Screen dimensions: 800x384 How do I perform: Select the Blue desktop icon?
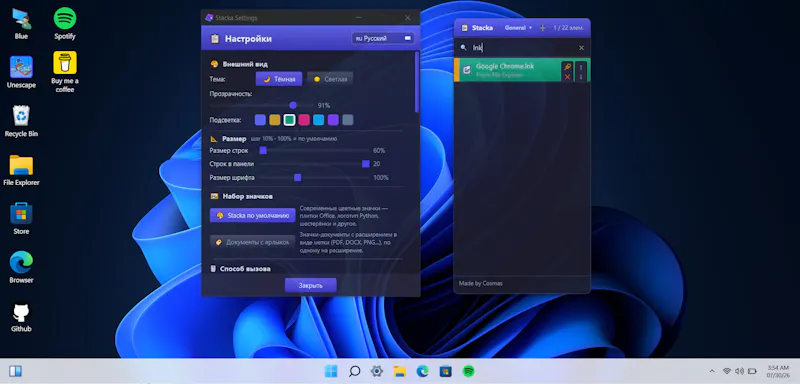[x=21, y=23]
